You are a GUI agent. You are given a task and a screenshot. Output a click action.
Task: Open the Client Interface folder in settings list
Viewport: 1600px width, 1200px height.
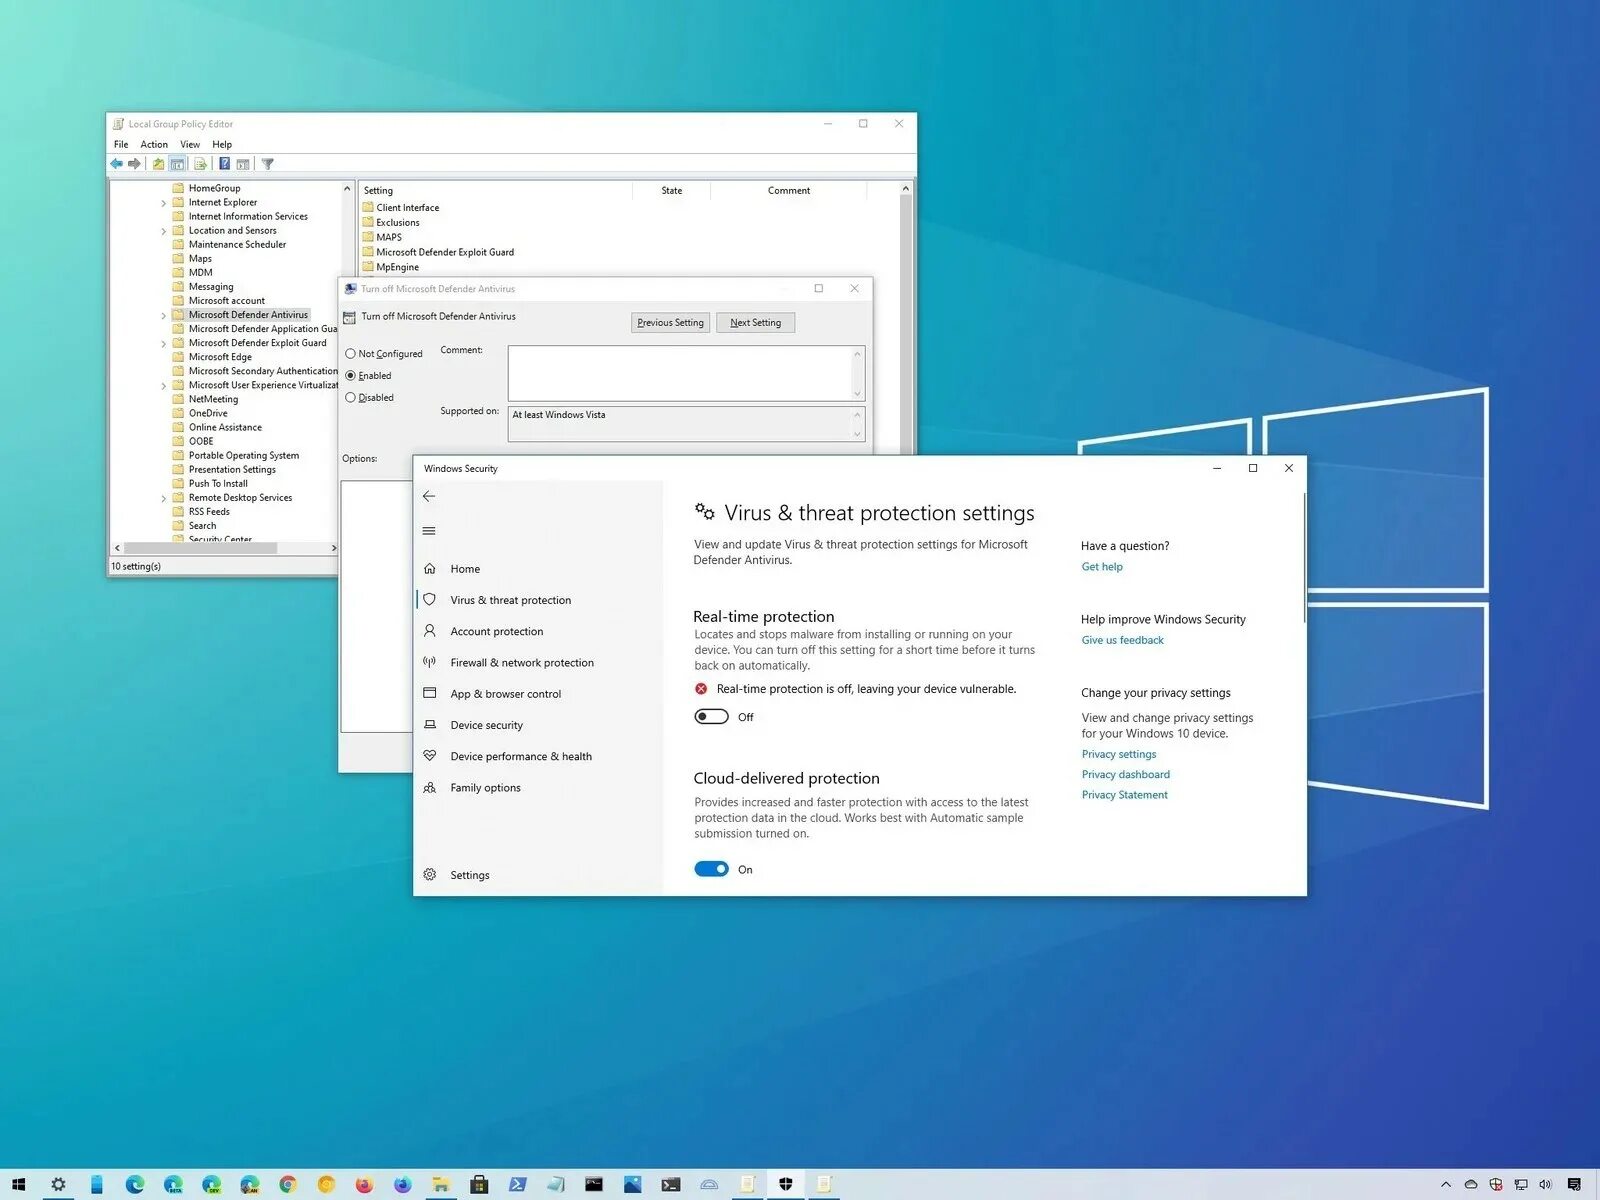(408, 208)
